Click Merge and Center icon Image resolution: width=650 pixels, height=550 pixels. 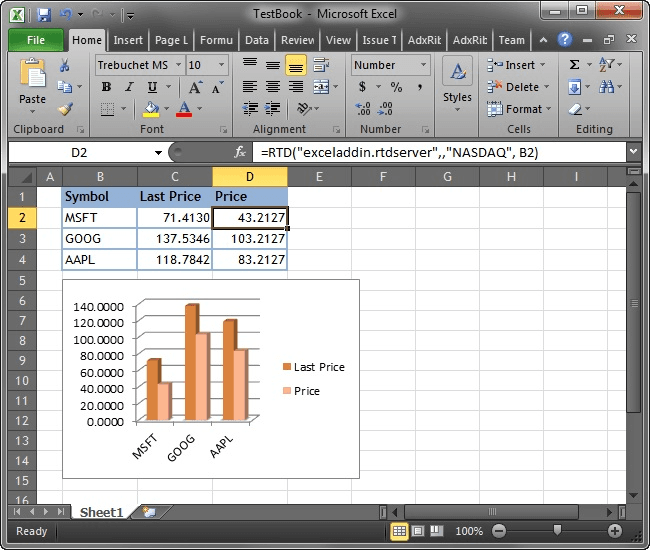321,87
